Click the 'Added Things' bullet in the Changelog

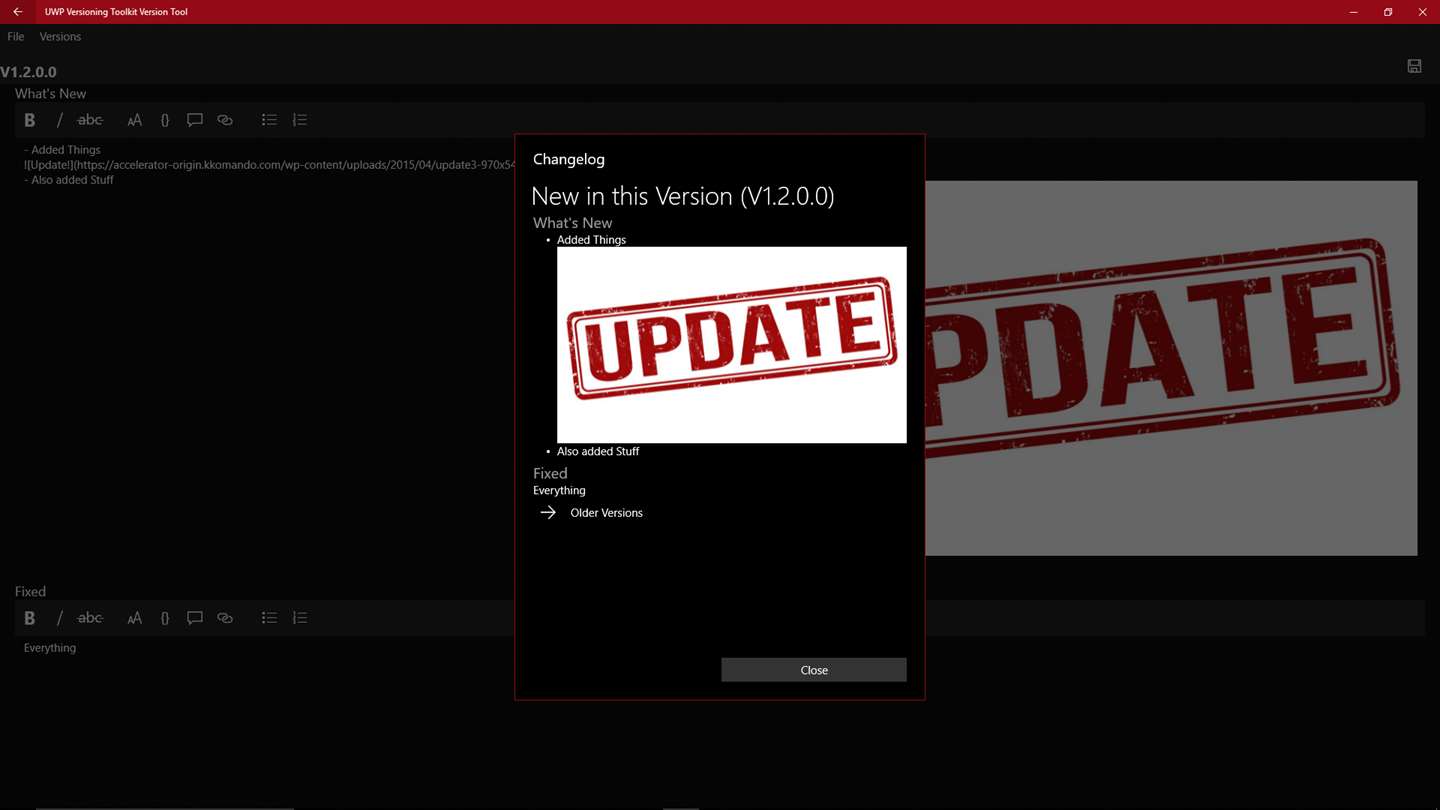(591, 240)
